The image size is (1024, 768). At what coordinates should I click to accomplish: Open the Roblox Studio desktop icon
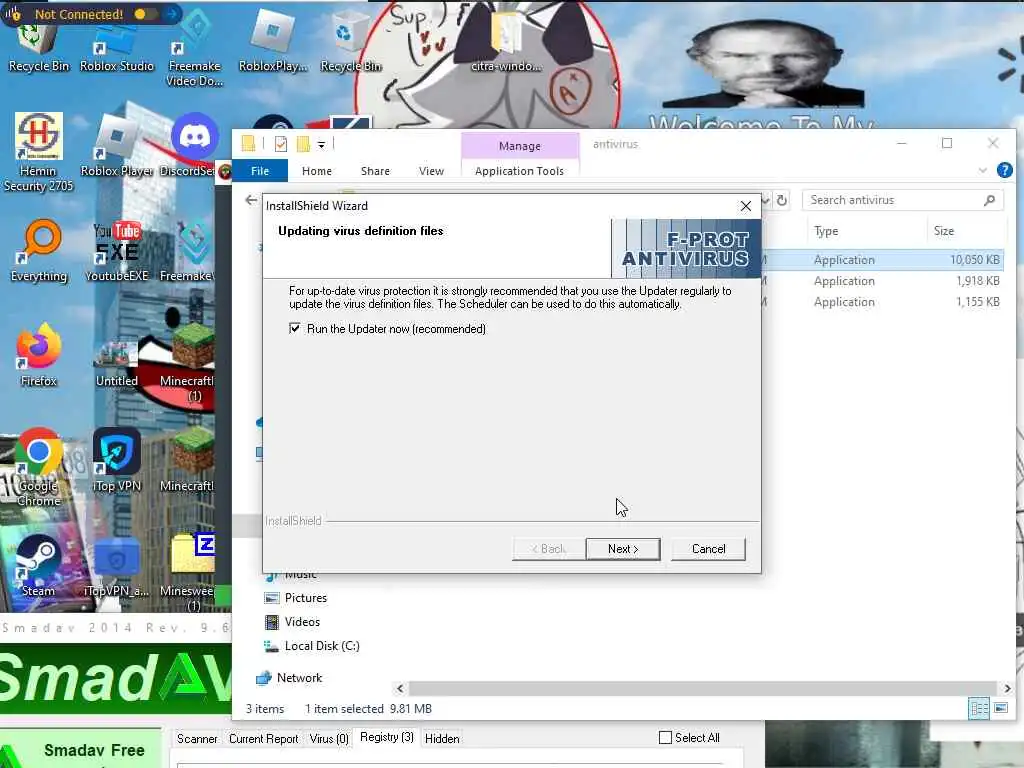click(116, 46)
